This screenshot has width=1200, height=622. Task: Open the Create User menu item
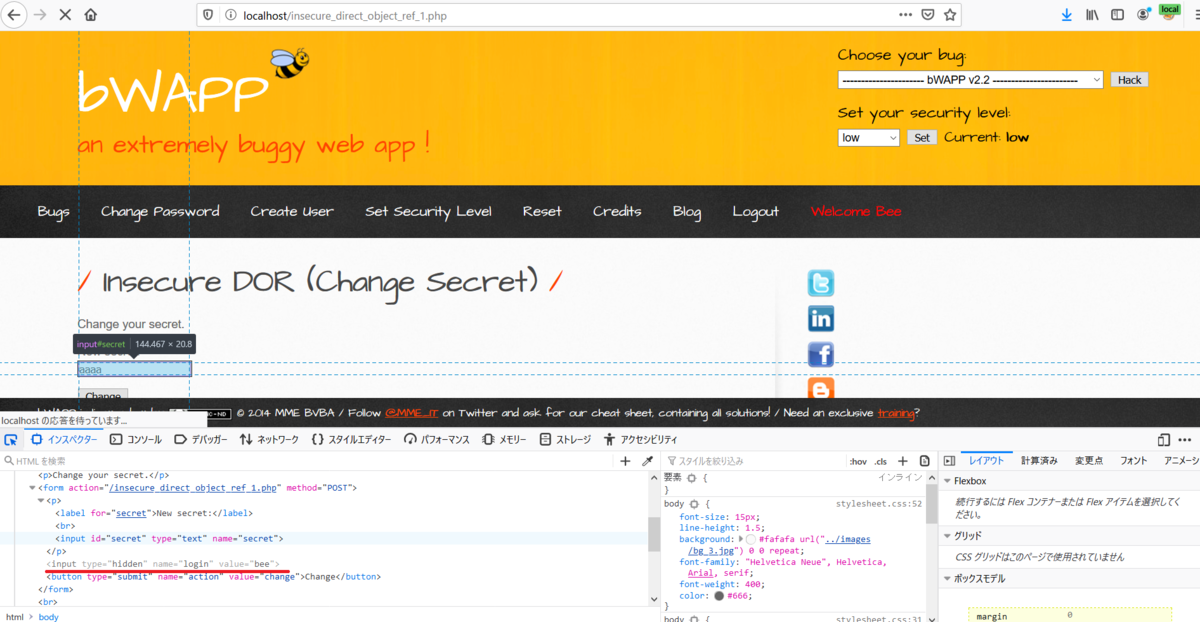[292, 212]
